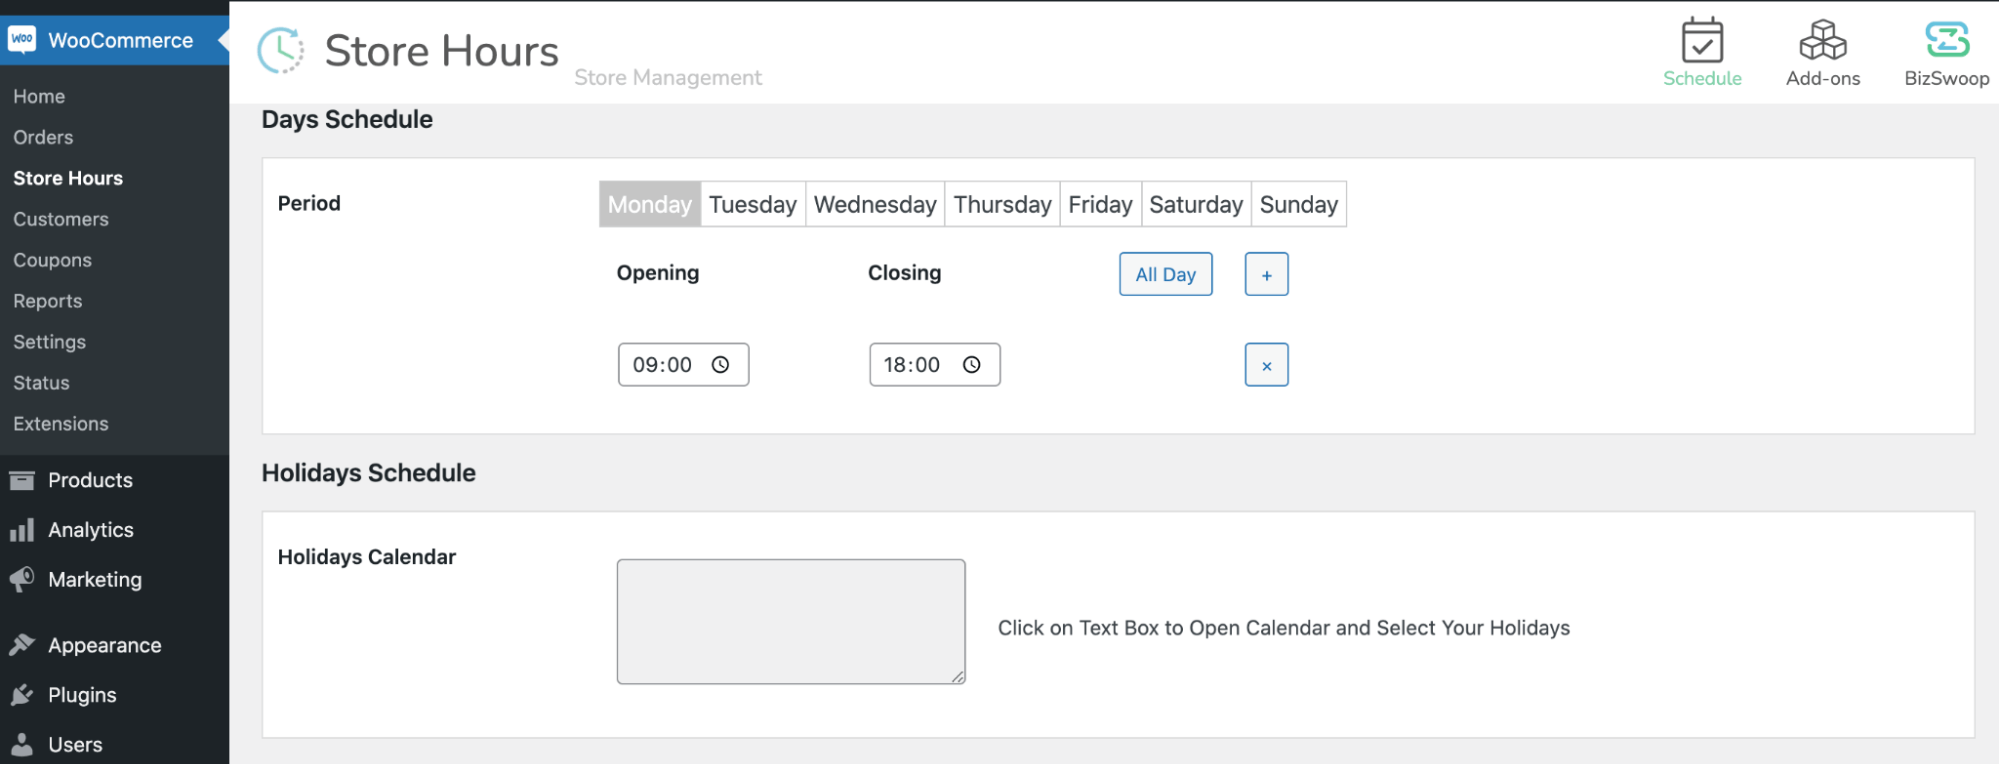Open the Orders submenu item
The image size is (1999, 765).
click(x=43, y=137)
